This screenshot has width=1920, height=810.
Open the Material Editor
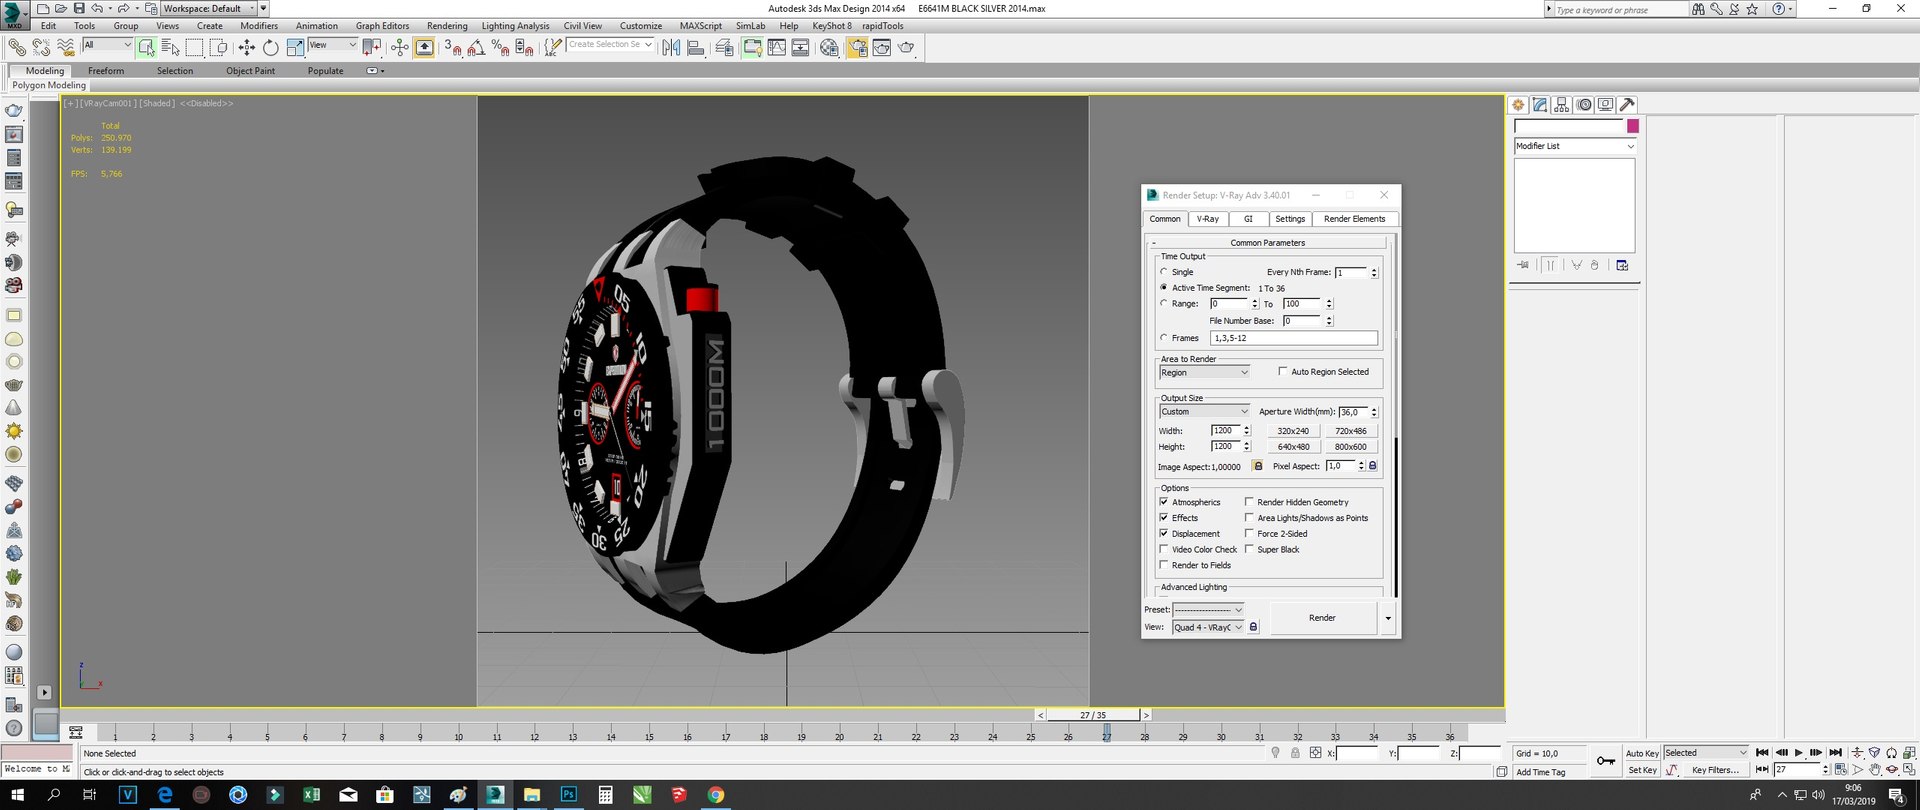(x=829, y=47)
